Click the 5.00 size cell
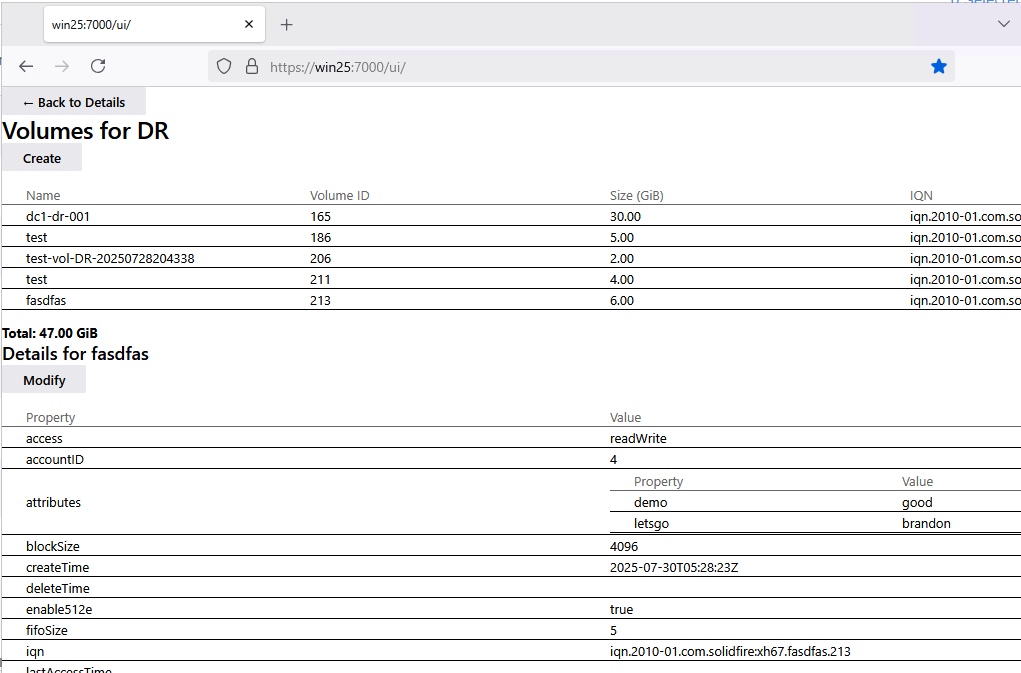 [622, 238]
